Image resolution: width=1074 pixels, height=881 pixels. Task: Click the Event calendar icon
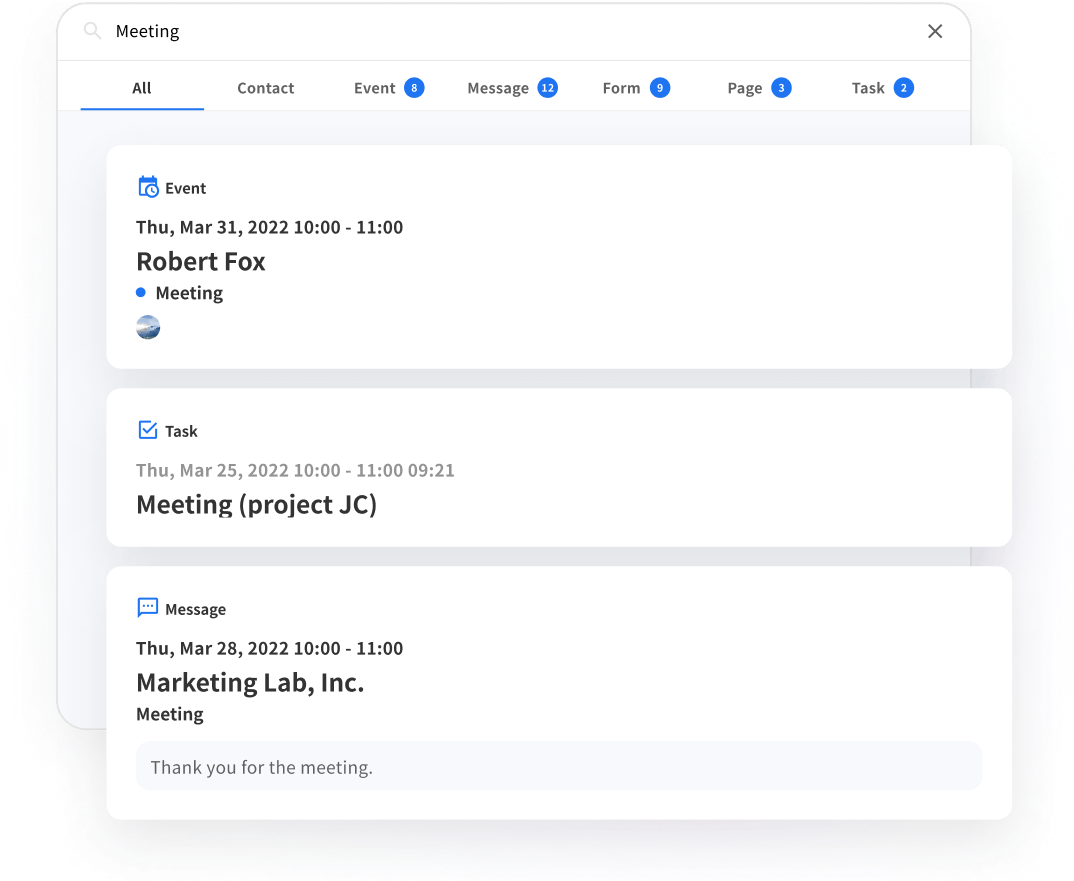tap(148, 187)
